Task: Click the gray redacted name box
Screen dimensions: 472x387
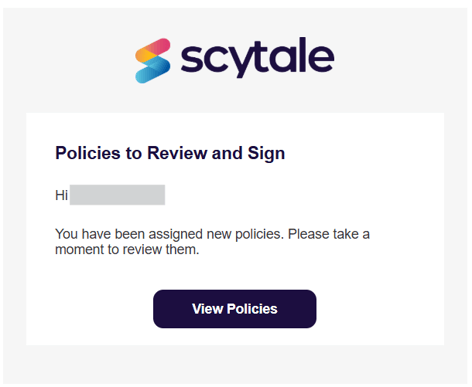Action: click(x=117, y=195)
